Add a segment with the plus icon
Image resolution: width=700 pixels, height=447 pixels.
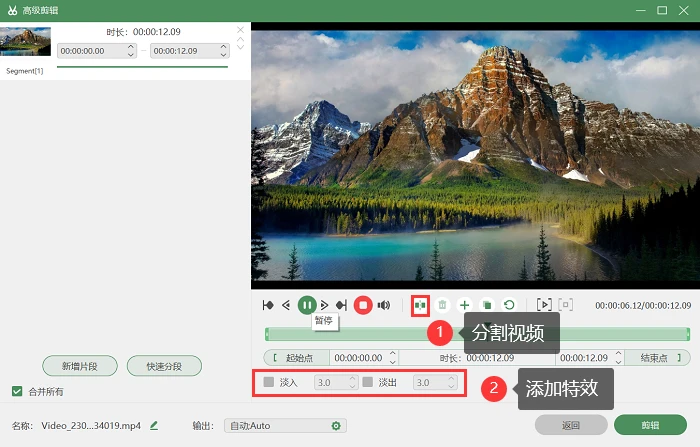[464, 305]
